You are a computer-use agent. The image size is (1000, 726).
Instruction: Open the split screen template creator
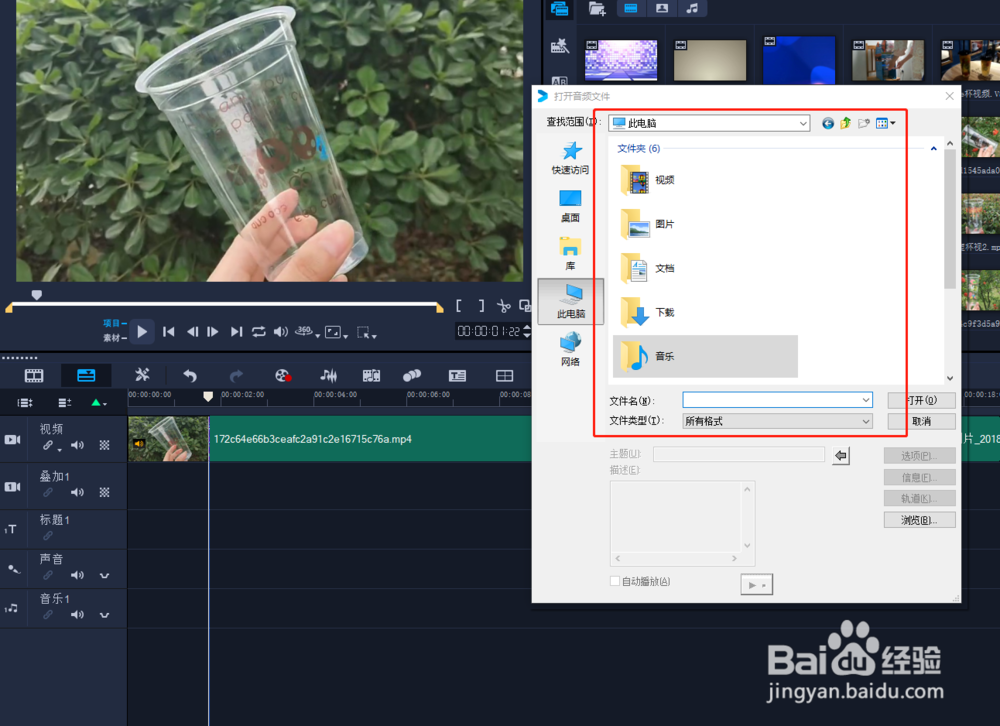tap(504, 376)
